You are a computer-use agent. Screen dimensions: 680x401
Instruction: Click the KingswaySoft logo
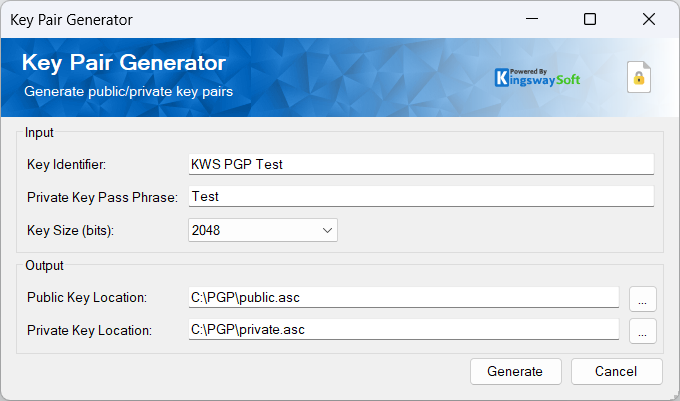537,77
